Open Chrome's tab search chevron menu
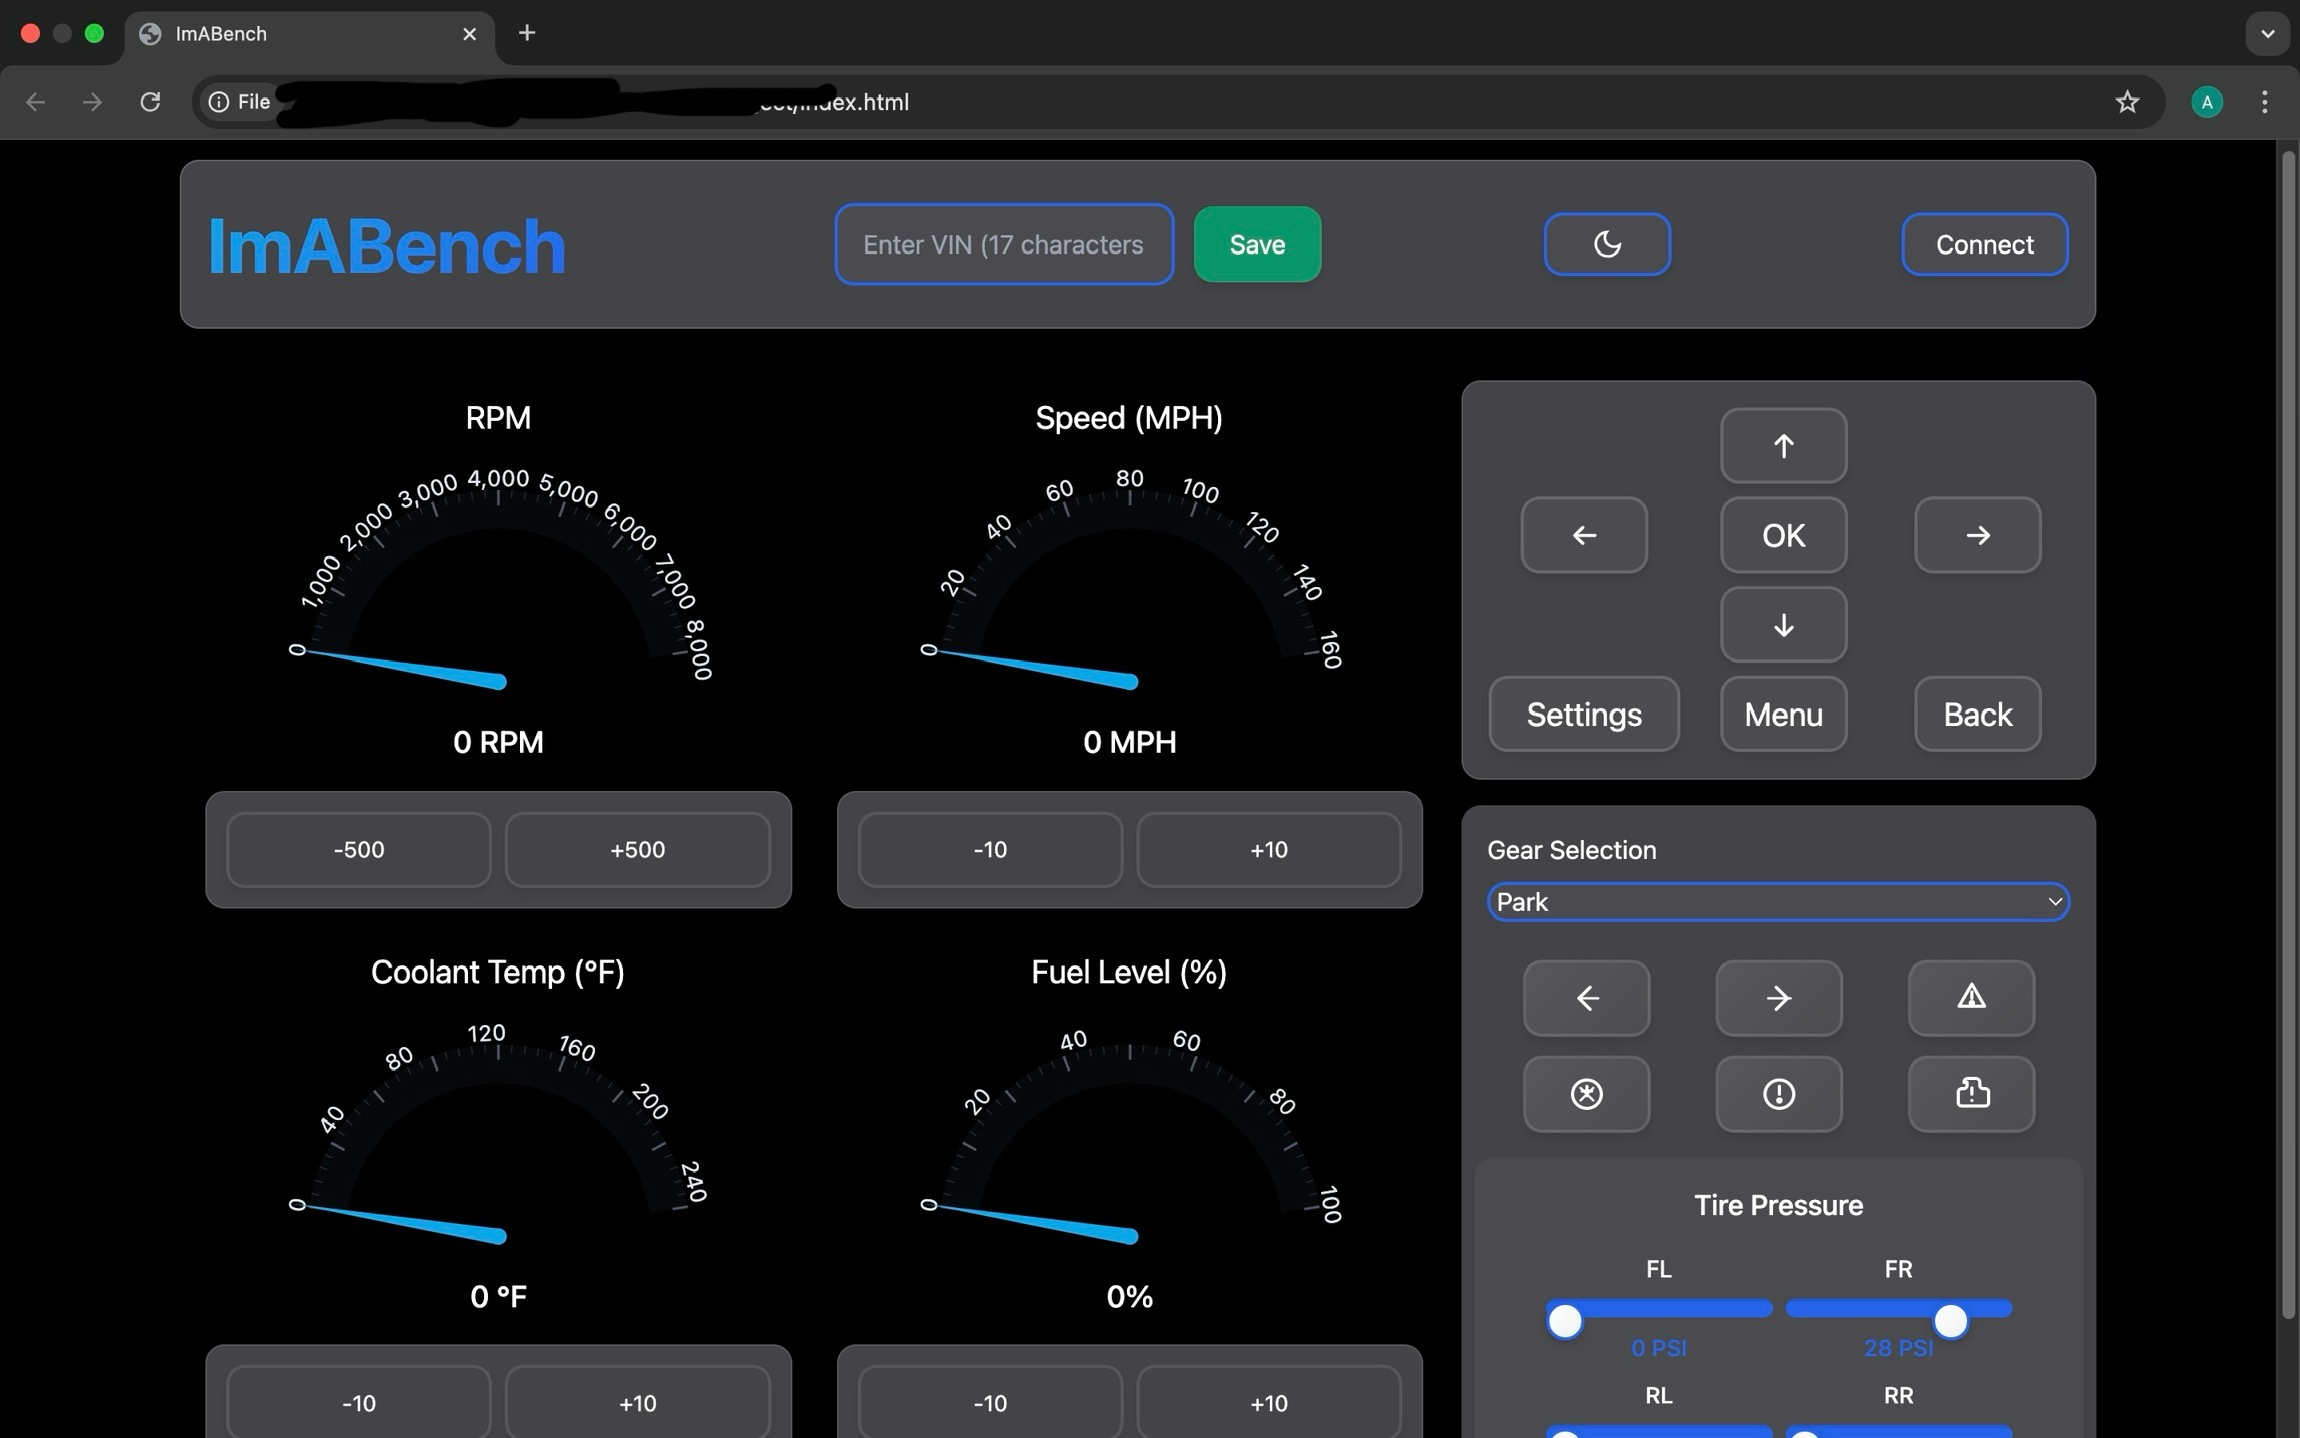This screenshot has width=2300, height=1438. (x=2267, y=33)
